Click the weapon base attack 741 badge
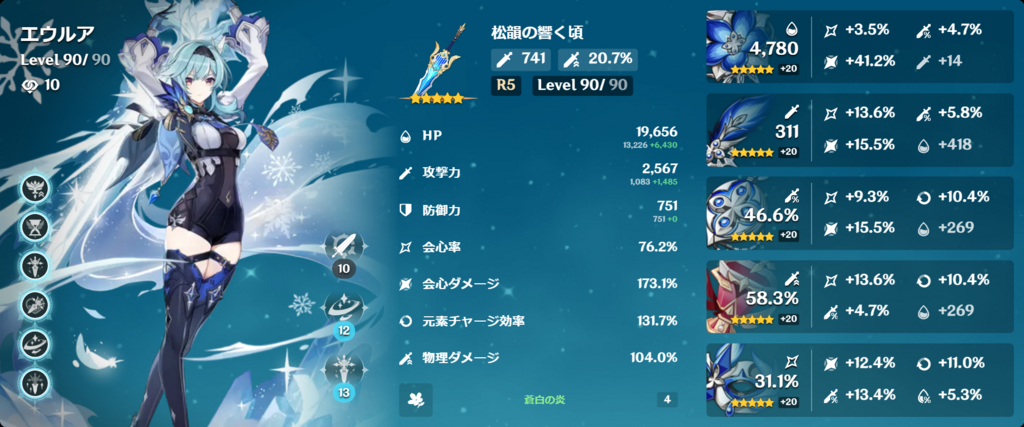The image size is (1024, 427). [x=522, y=59]
